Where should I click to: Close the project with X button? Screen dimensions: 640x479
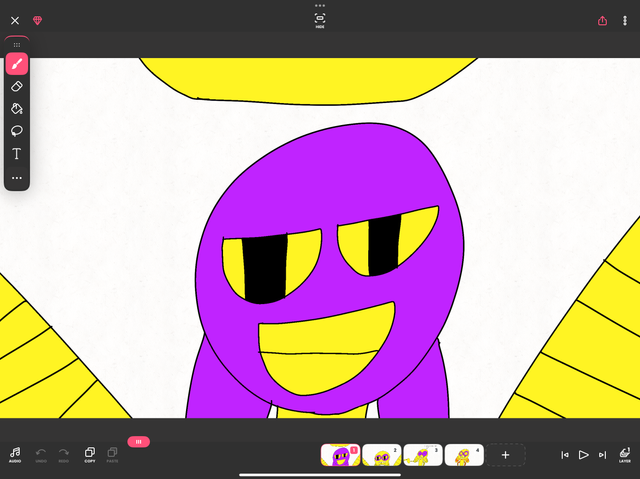15,20
